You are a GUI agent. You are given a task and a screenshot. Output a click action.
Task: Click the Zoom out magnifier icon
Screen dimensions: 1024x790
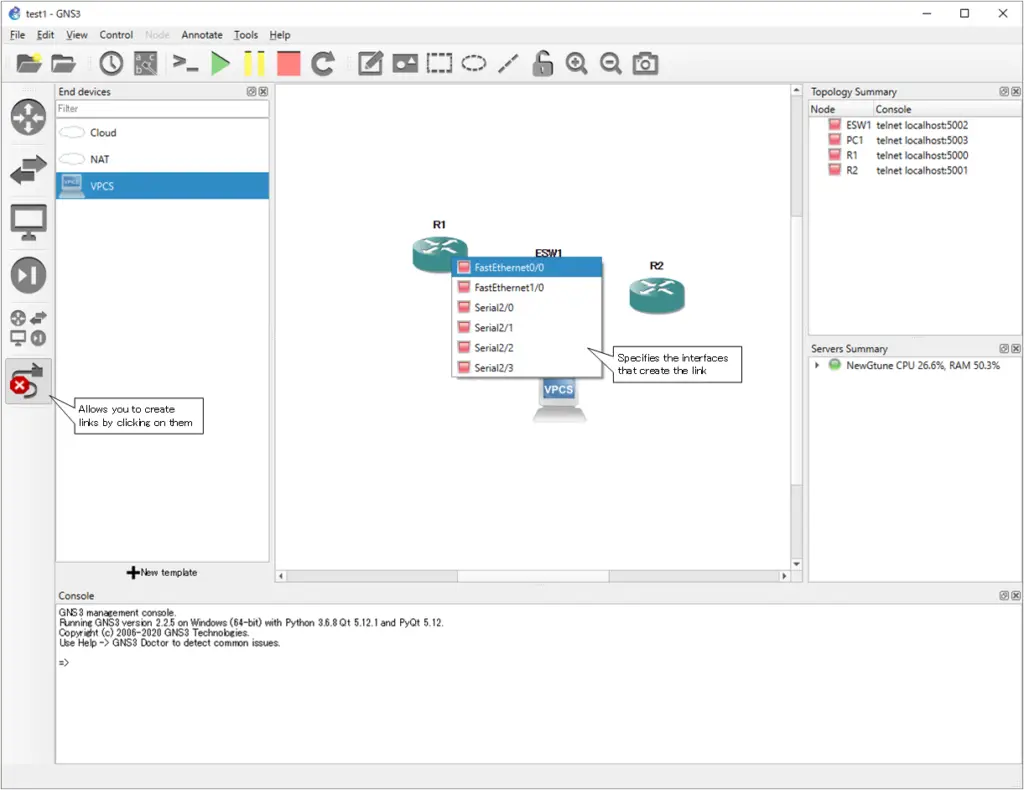click(611, 63)
